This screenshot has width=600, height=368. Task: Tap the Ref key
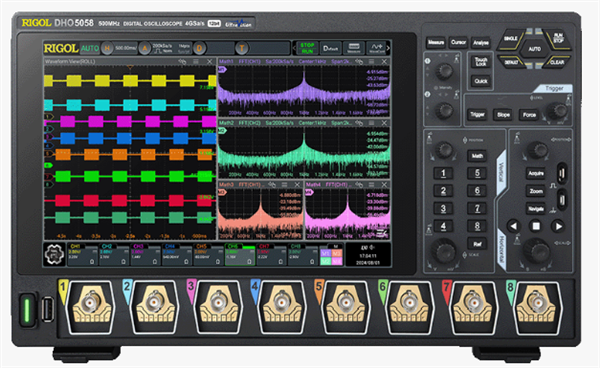(x=477, y=244)
